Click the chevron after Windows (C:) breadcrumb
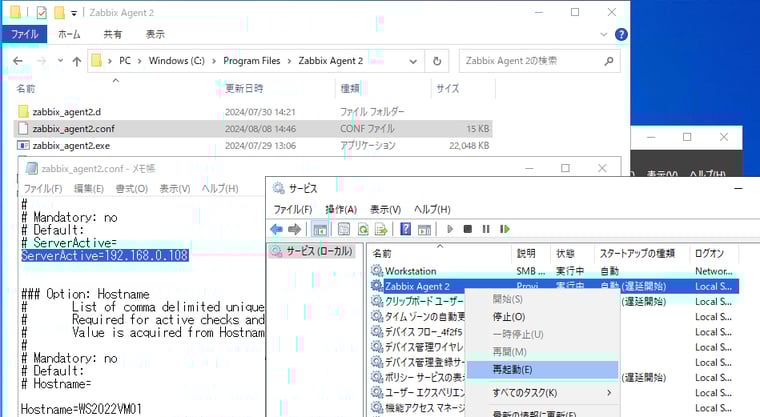 (214, 61)
